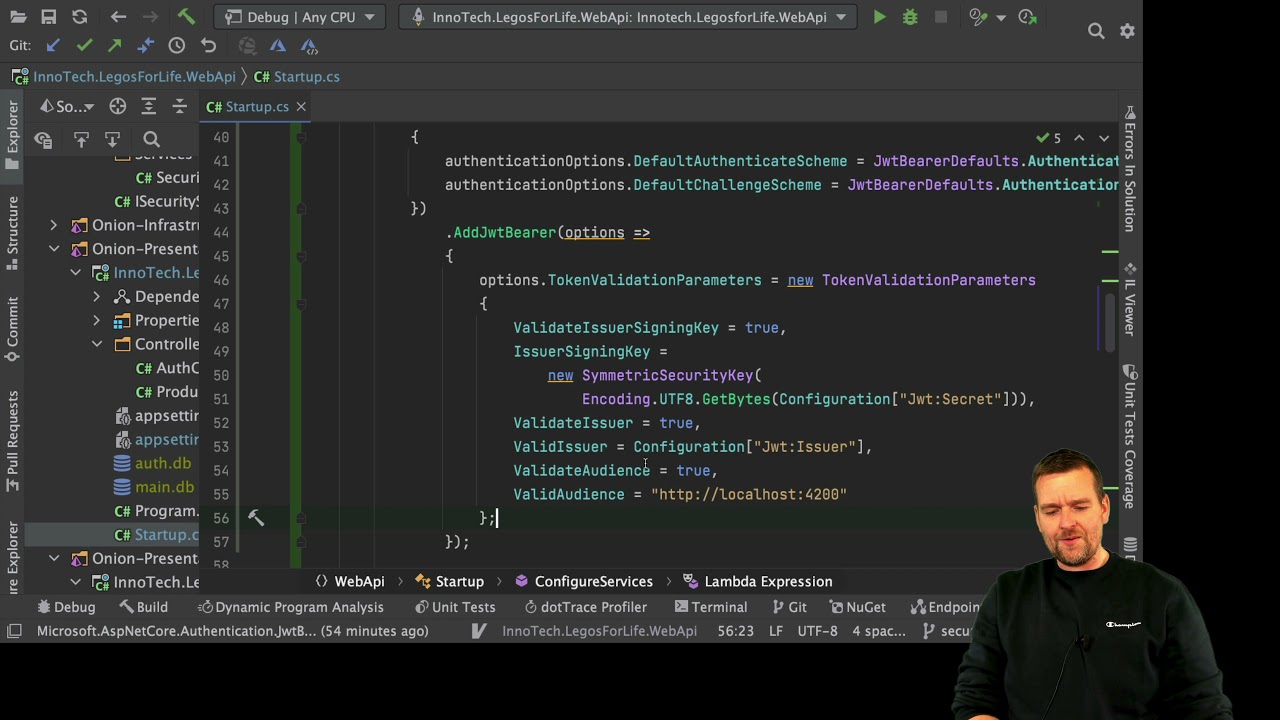Screen dimensions: 1280x720
Task: Open the Build tool window tab
Action: [x=142, y=607]
